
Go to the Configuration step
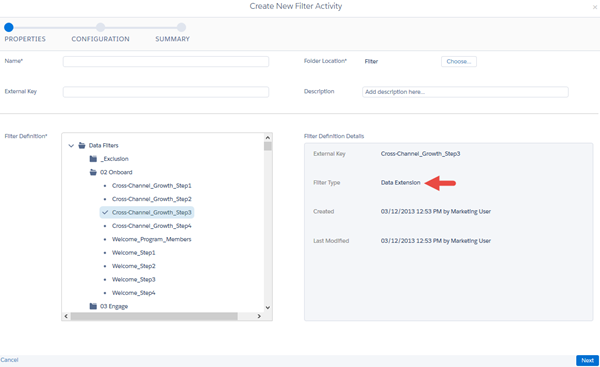(x=100, y=39)
